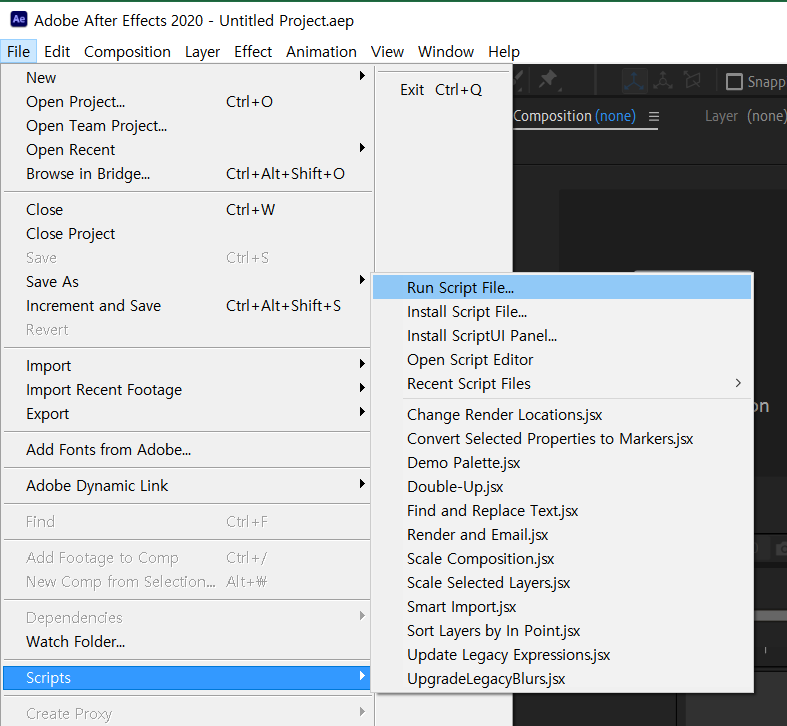The width and height of the screenshot is (787, 726).
Task: Open the View menu
Action: coord(387,52)
